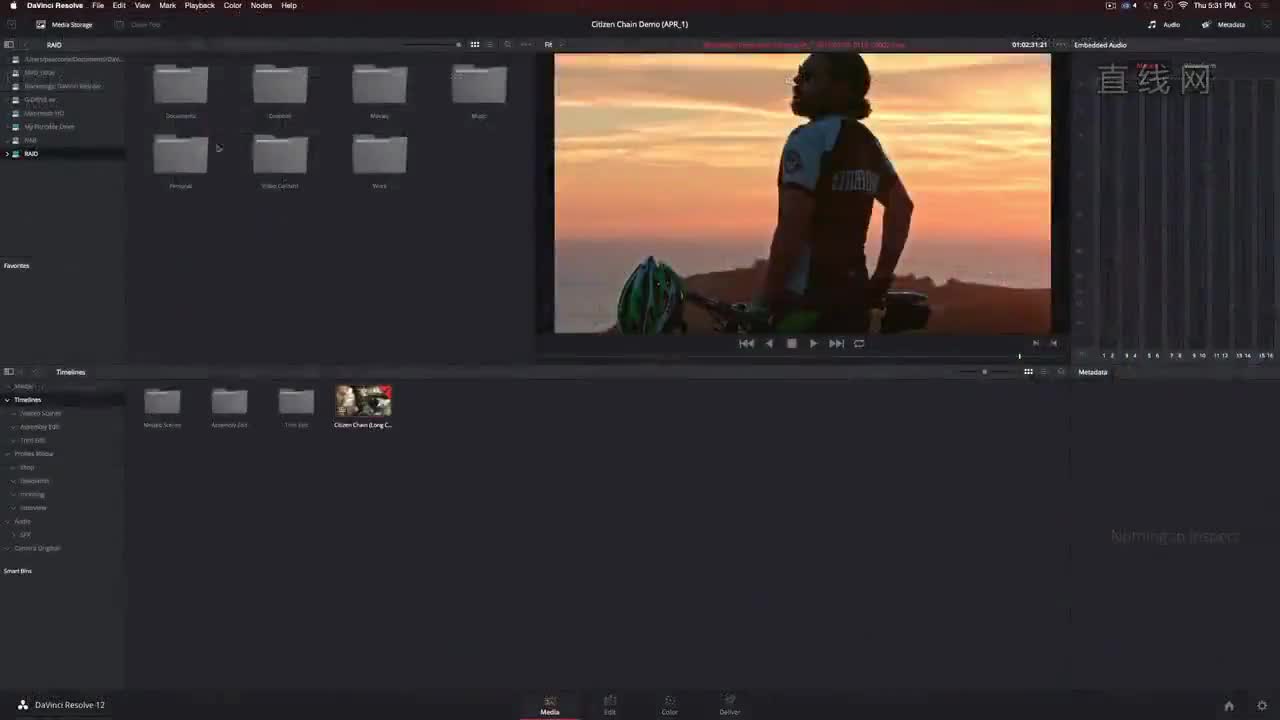Adjust the media pool thumbnail size slider

click(984, 372)
